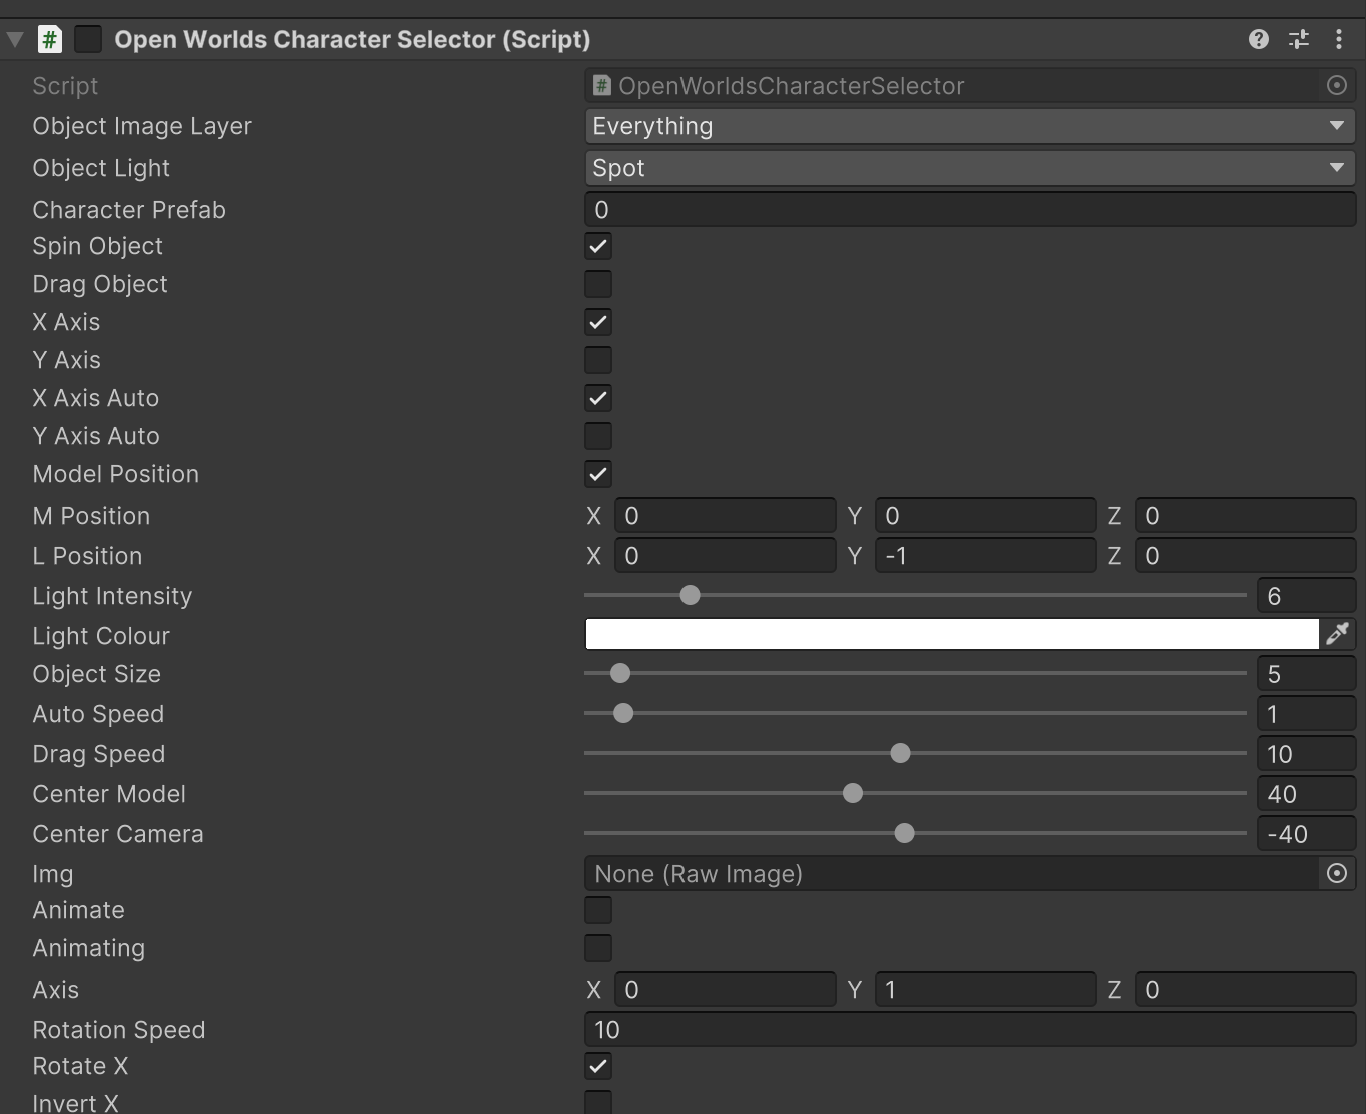The height and width of the screenshot is (1114, 1366).
Task: Open the Object Light dropdown
Action: (968, 168)
